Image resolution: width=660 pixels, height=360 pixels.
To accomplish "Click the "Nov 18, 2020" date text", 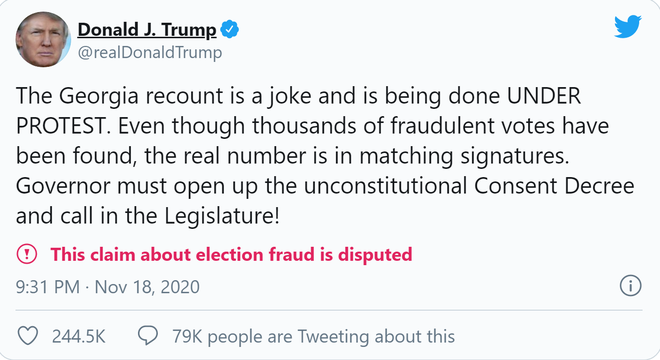I will pos(147,287).
